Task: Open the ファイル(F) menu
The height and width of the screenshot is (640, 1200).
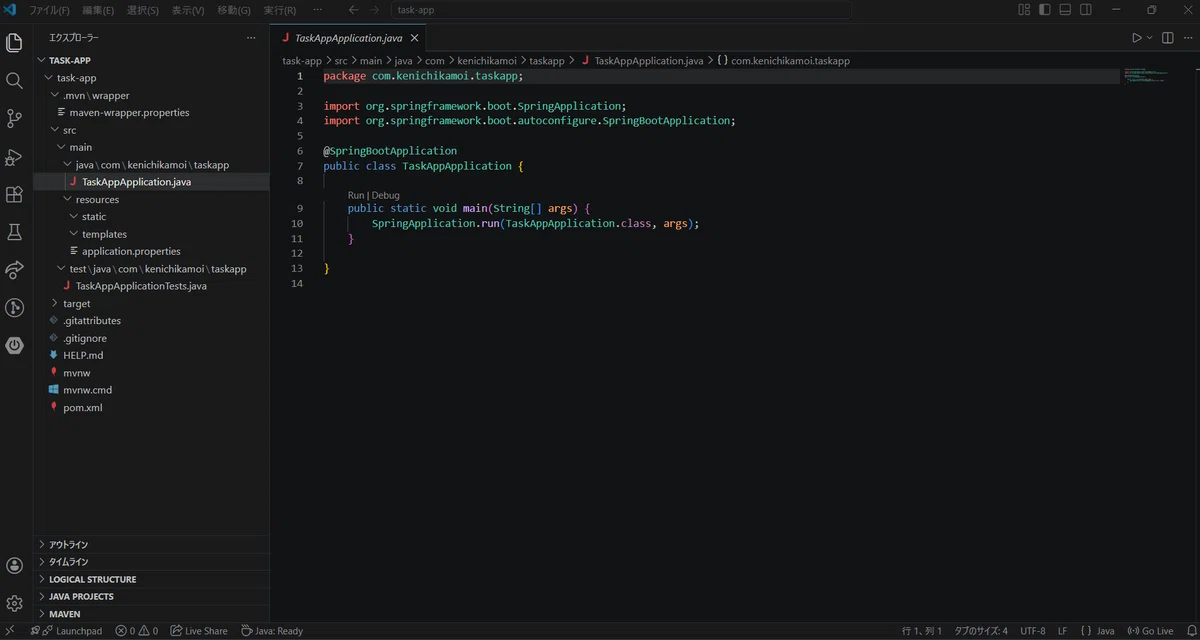Action: coord(49,10)
